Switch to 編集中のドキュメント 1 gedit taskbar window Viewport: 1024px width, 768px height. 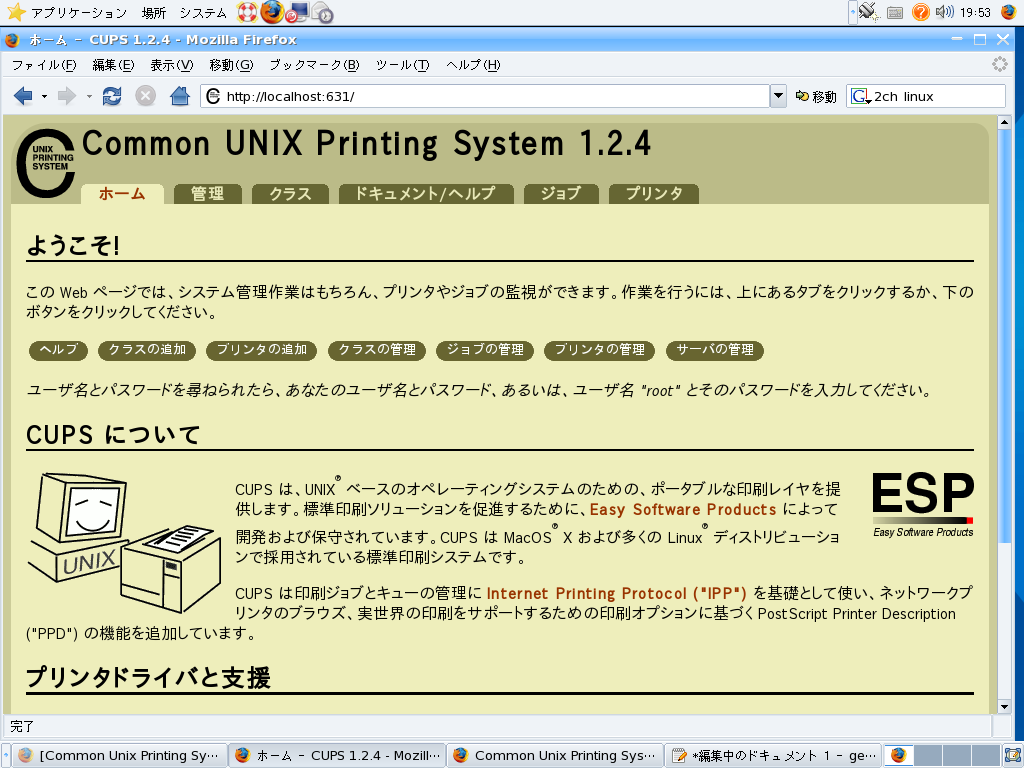click(x=774, y=756)
